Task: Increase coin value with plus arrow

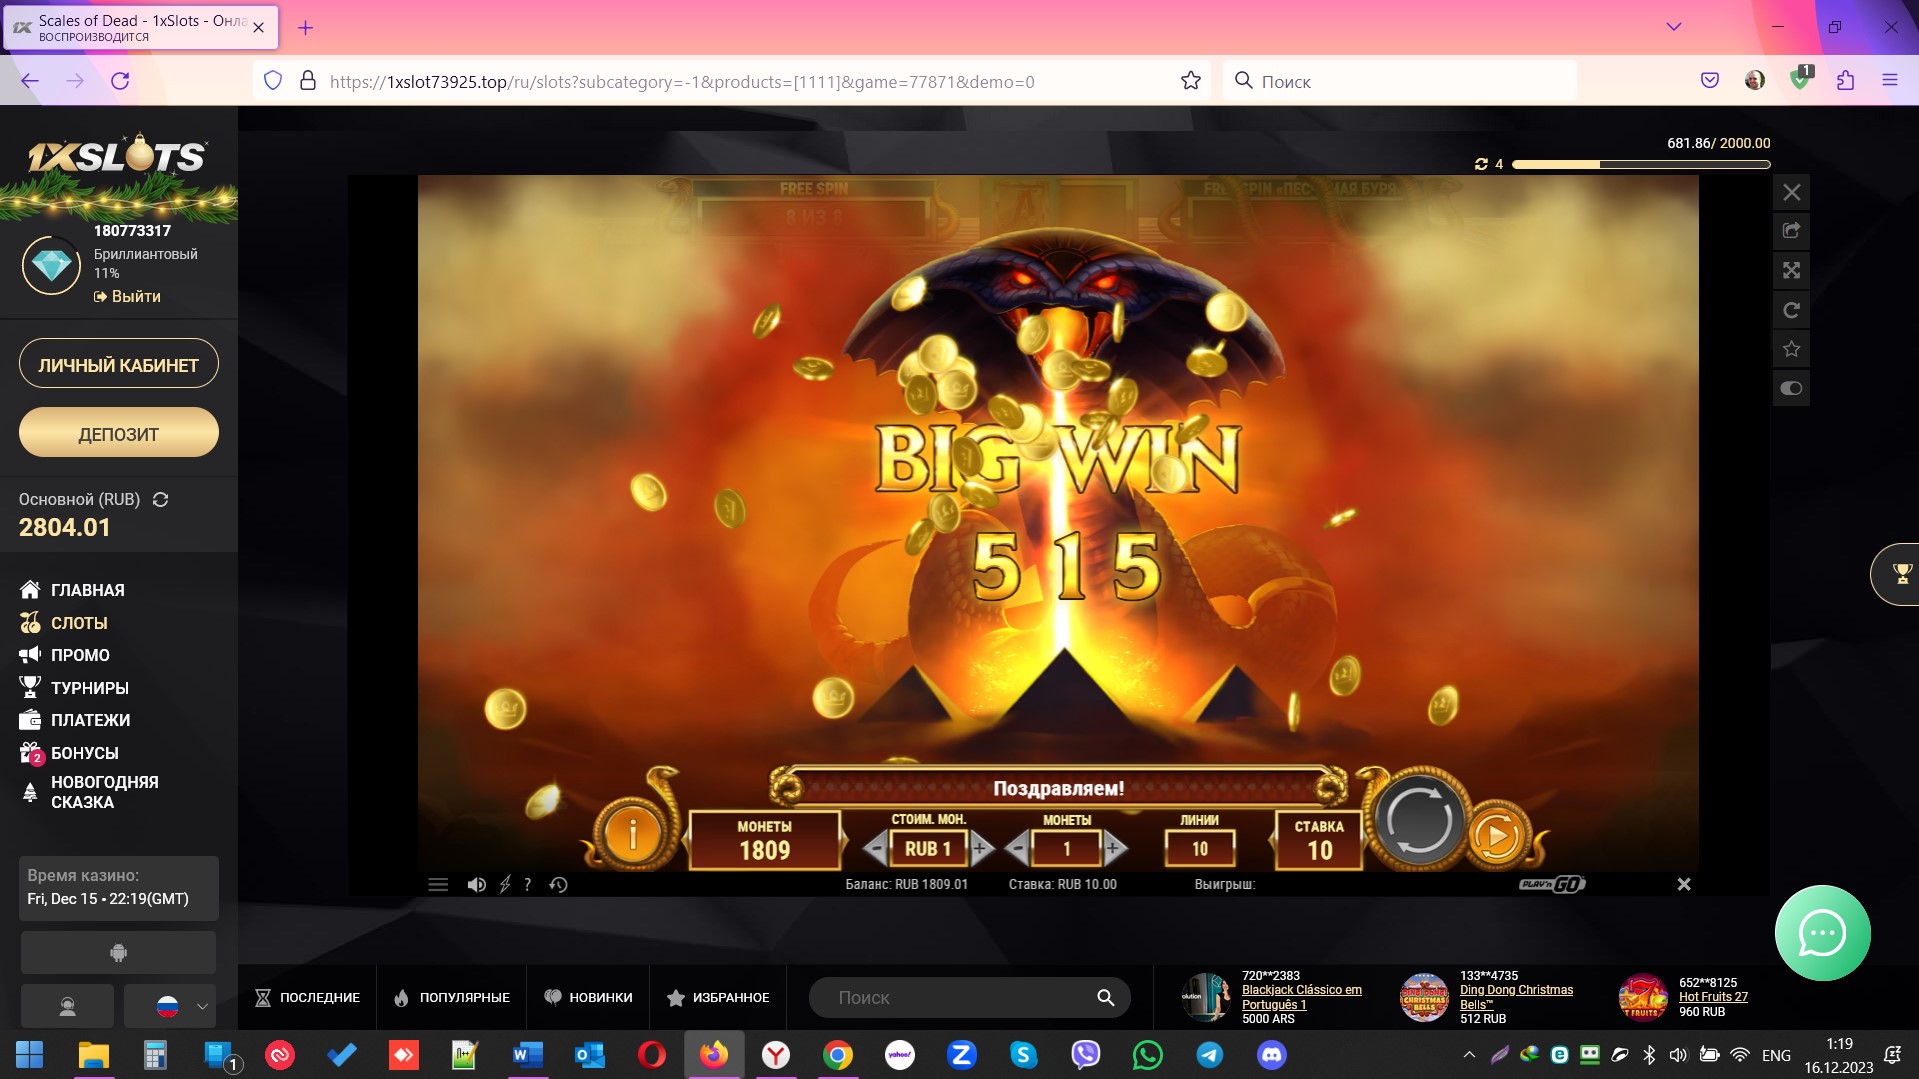Action: (x=980, y=849)
